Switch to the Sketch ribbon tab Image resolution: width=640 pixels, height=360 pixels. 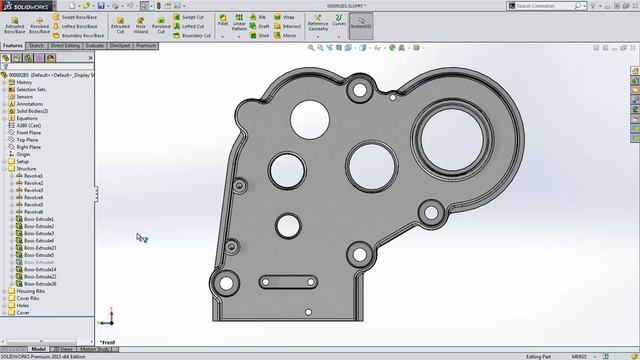37,46
